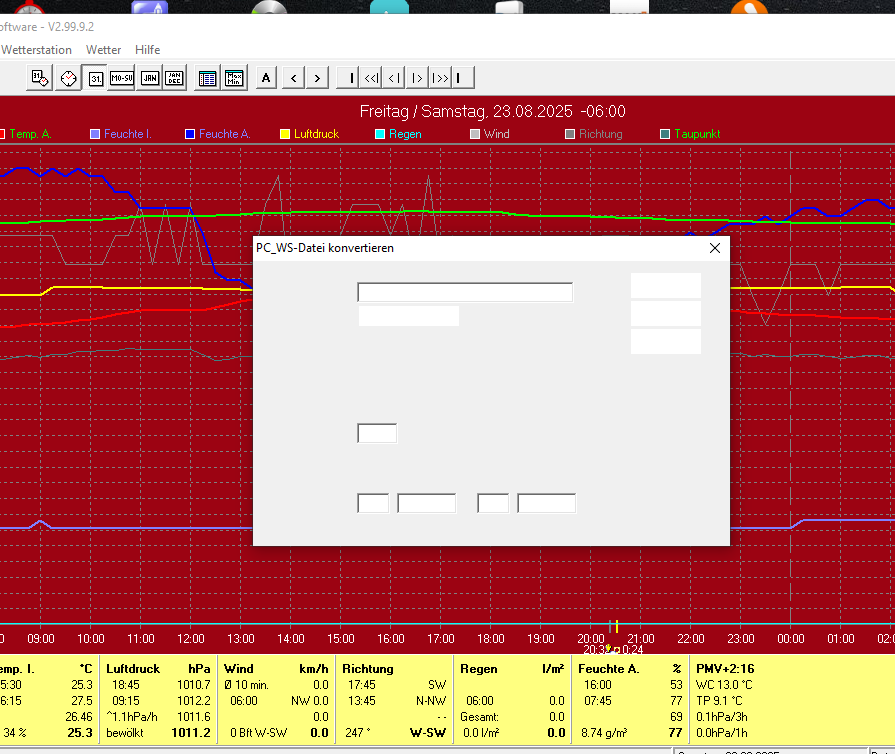Toggle the Regen legend checkbox

(x=380, y=134)
